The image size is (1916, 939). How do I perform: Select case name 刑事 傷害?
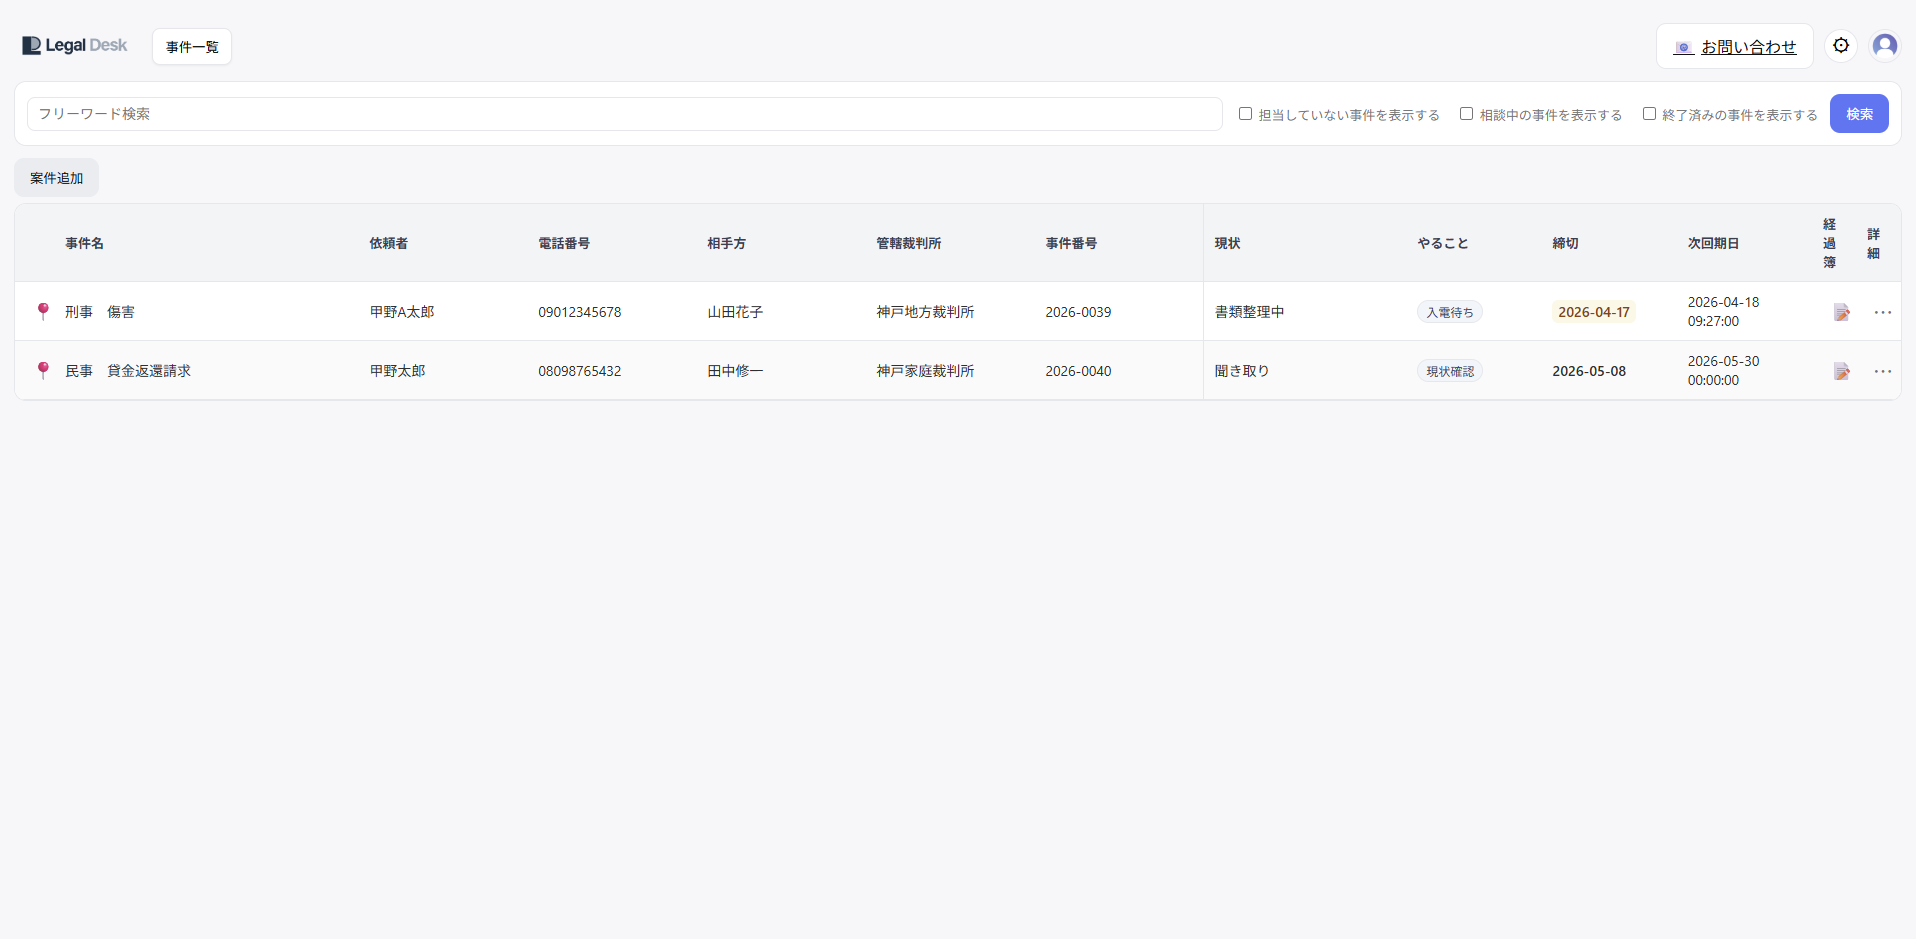coord(100,312)
